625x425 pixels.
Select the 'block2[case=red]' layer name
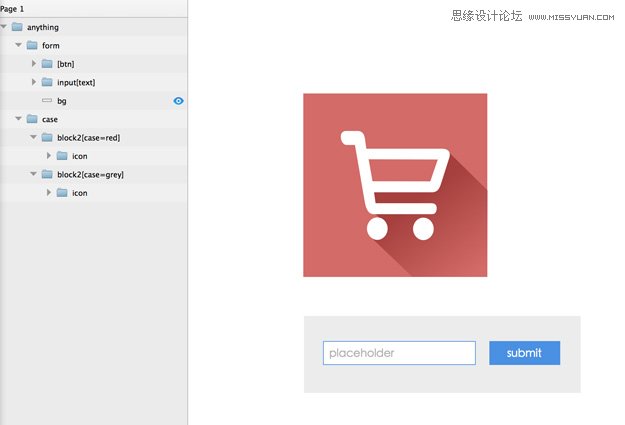click(88, 138)
